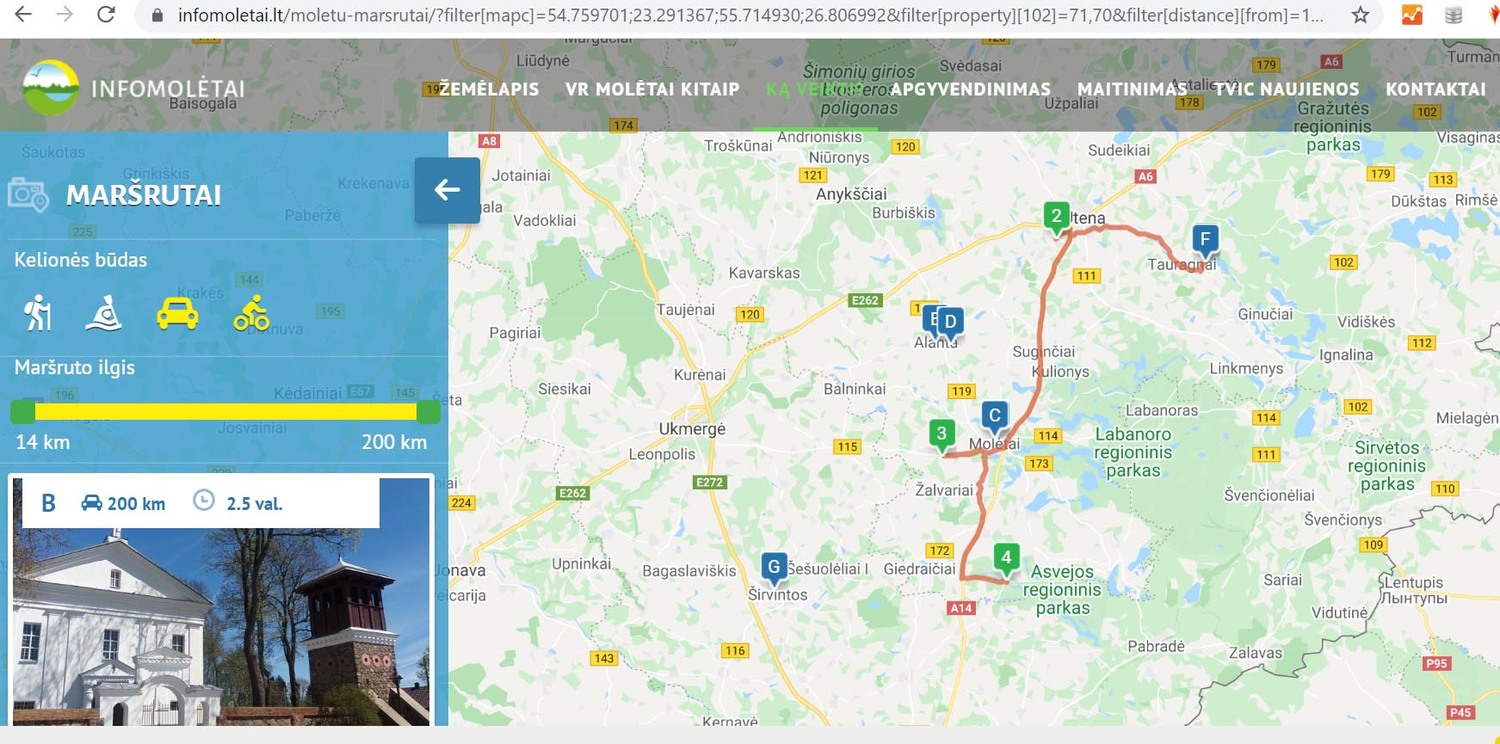Screen dimensions: 1500x744
Task: Click the clock icon on route B card
Action: tap(204, 499)
